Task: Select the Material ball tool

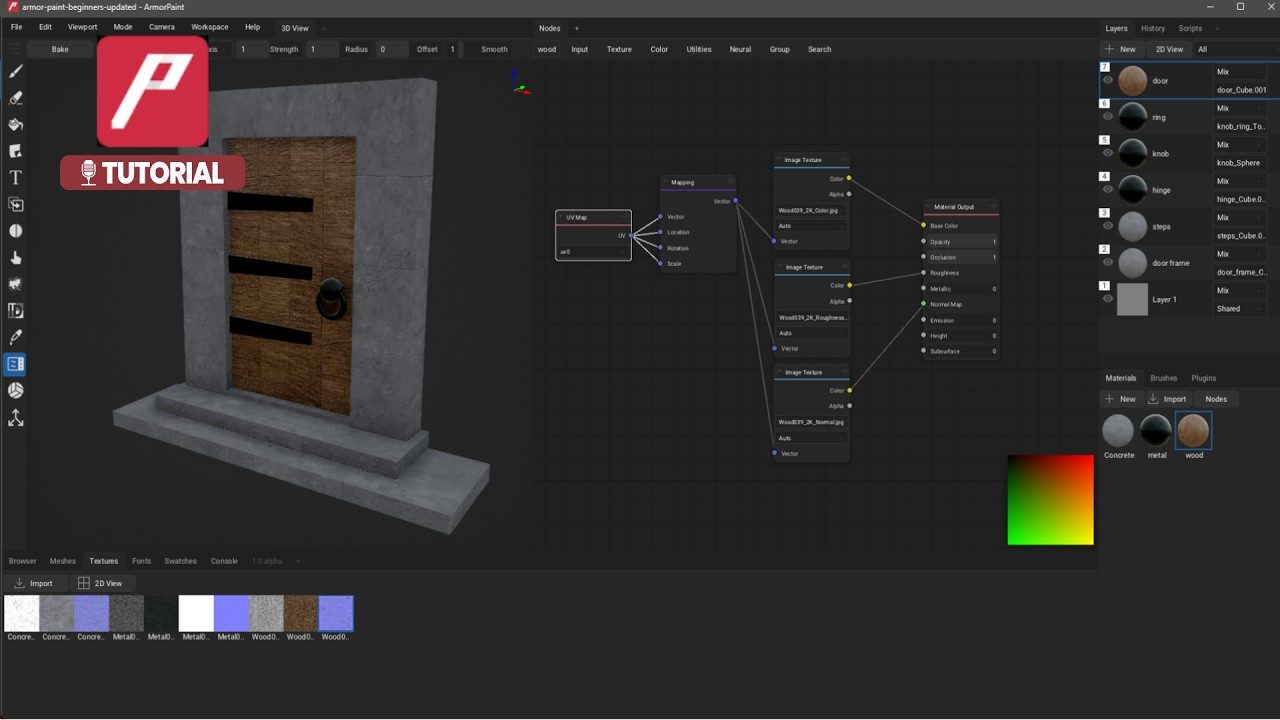Action: click(x=15, y=390)
